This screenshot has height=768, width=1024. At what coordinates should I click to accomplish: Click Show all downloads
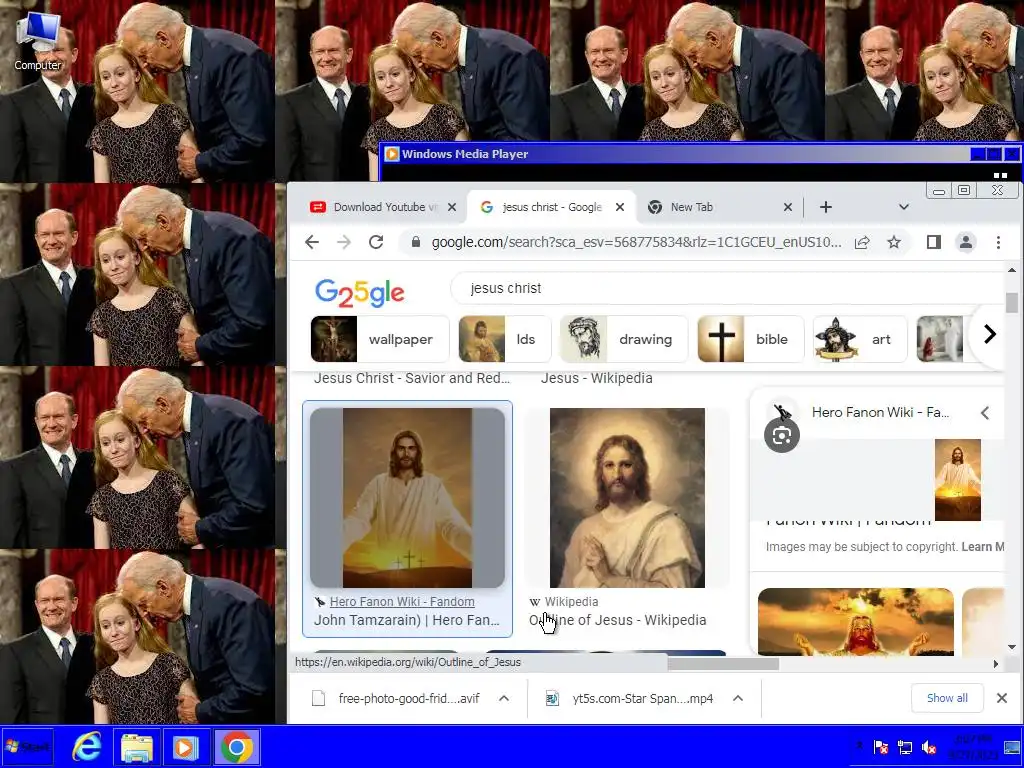(x=947, y=698)
